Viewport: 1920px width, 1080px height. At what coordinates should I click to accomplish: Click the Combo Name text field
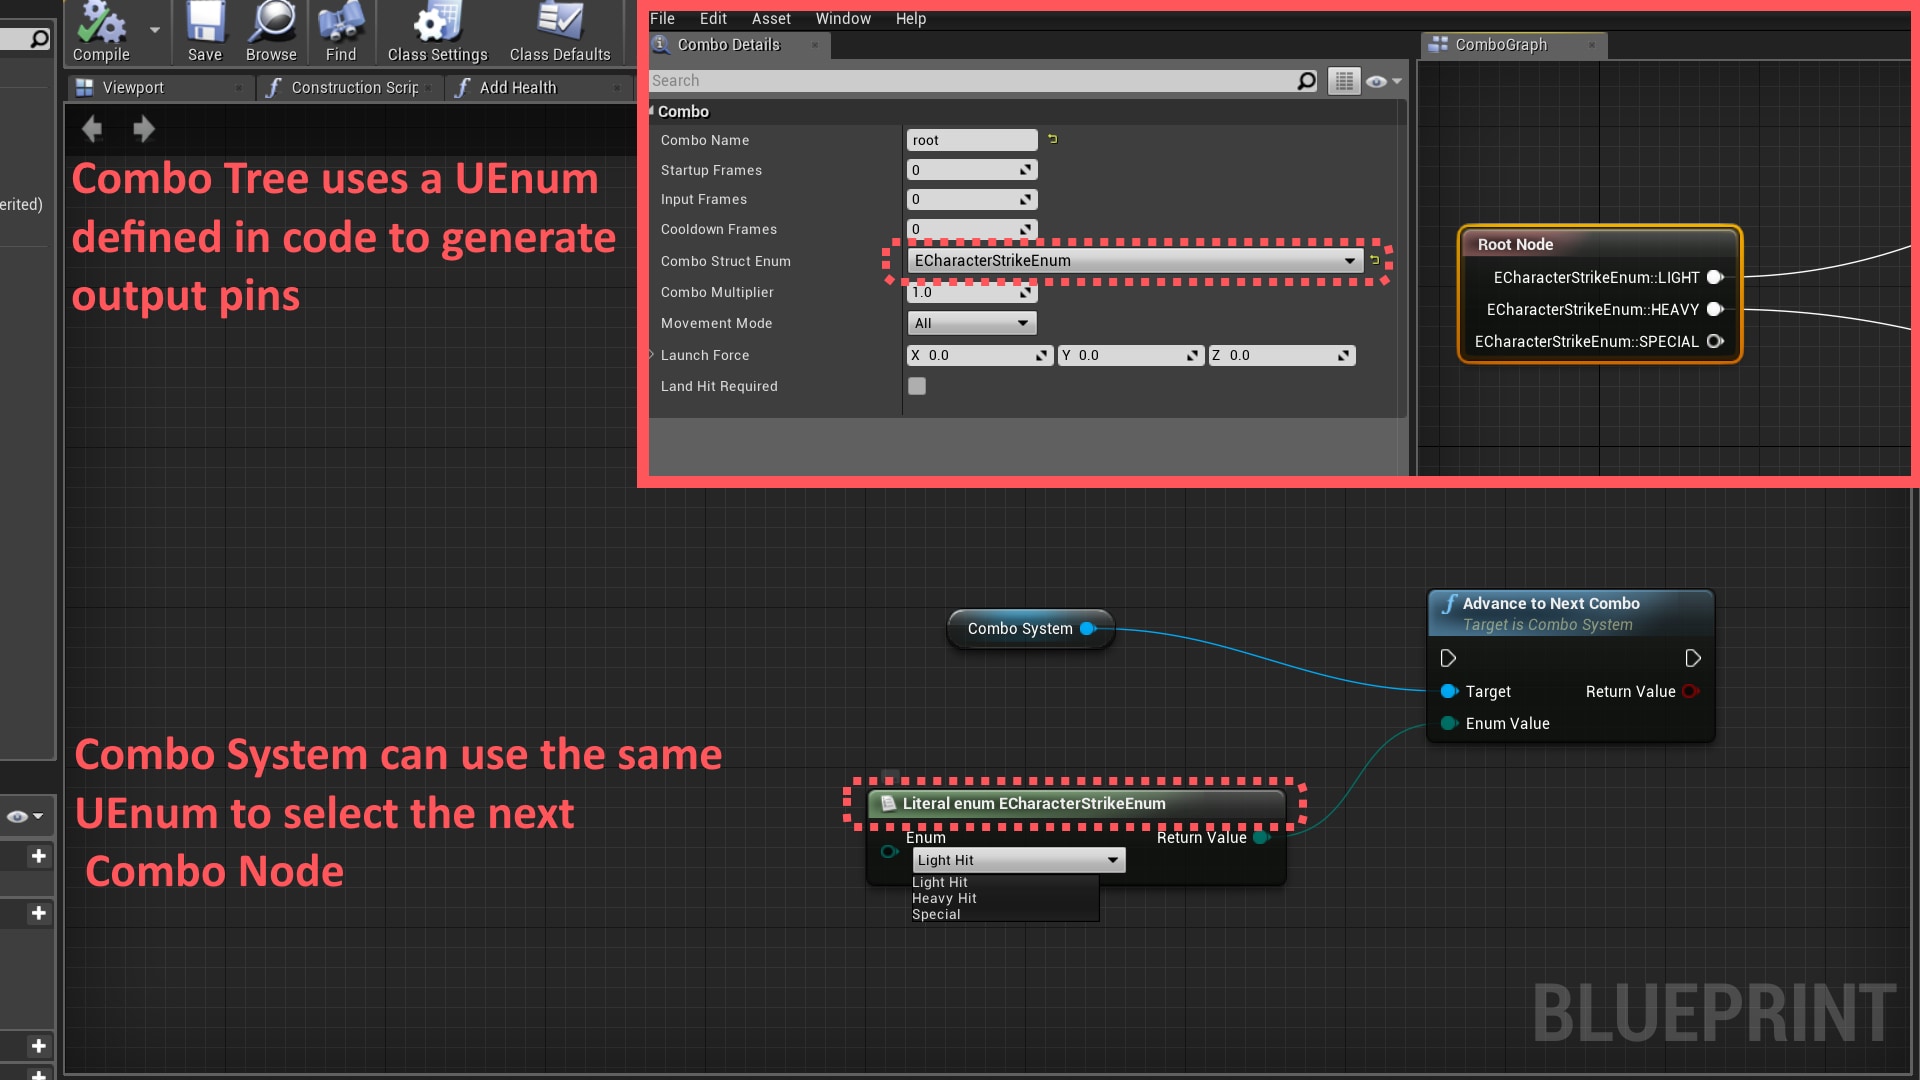pos(970,140)
